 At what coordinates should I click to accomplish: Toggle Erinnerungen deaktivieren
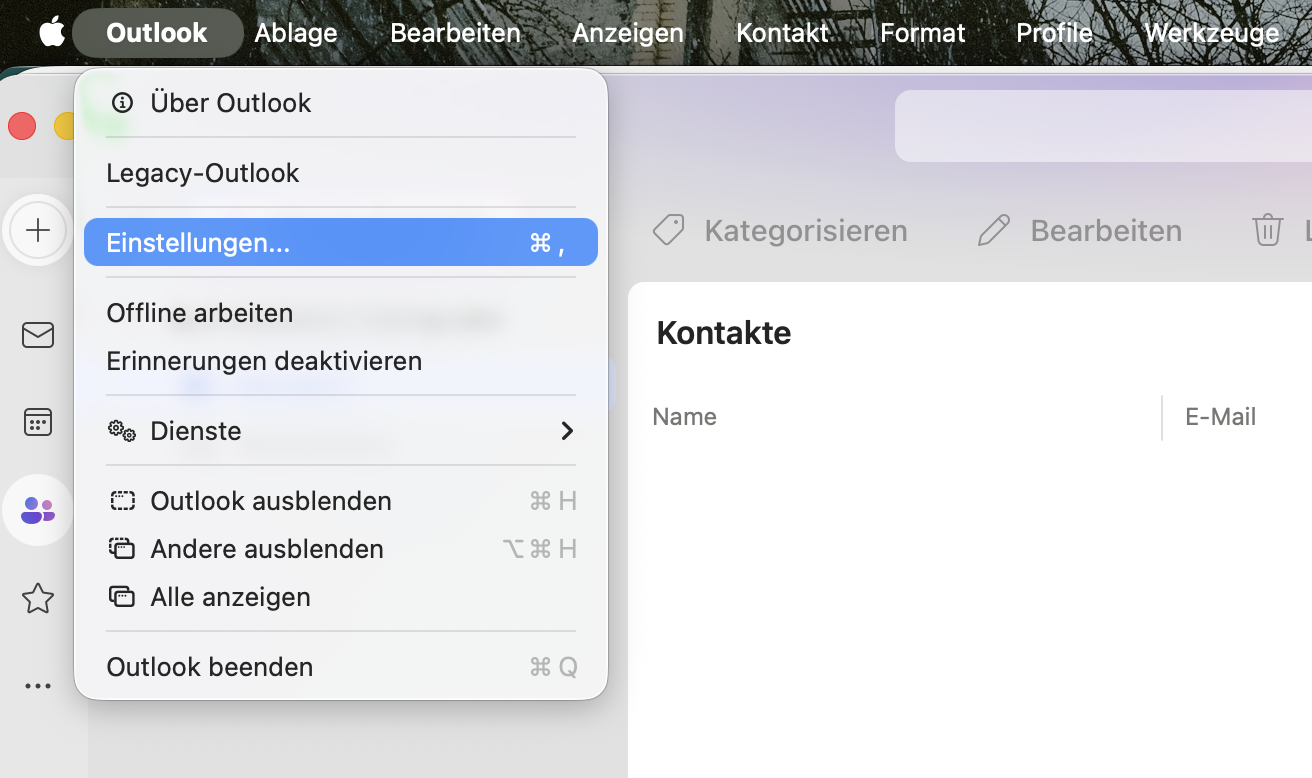coord(264,361)
